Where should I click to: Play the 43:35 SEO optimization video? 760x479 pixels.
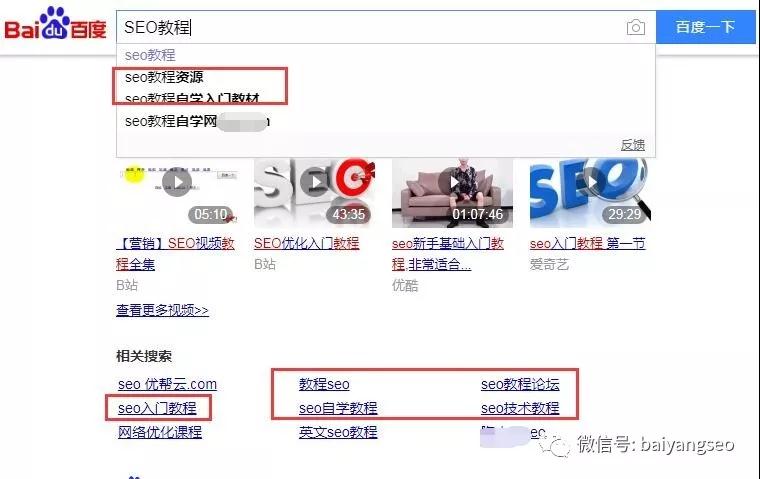coord(315,182)
